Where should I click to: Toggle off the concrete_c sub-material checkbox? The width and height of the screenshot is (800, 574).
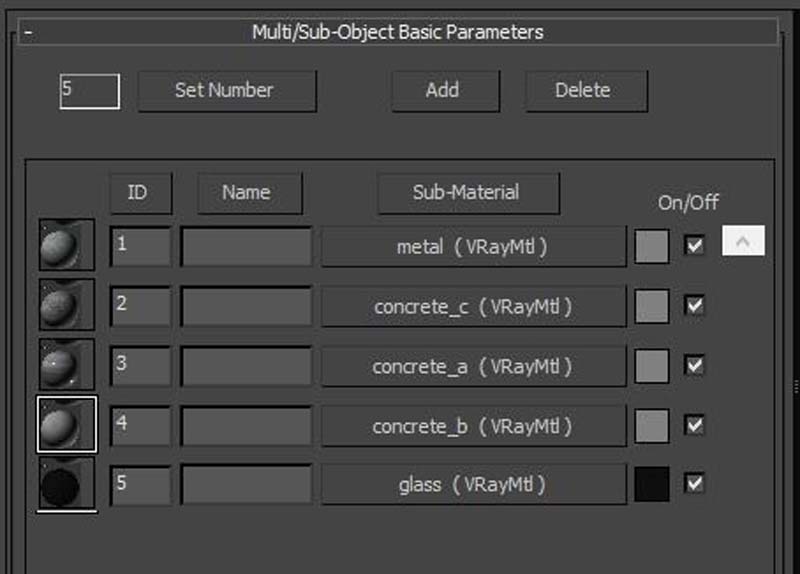[x=694, y=305]
